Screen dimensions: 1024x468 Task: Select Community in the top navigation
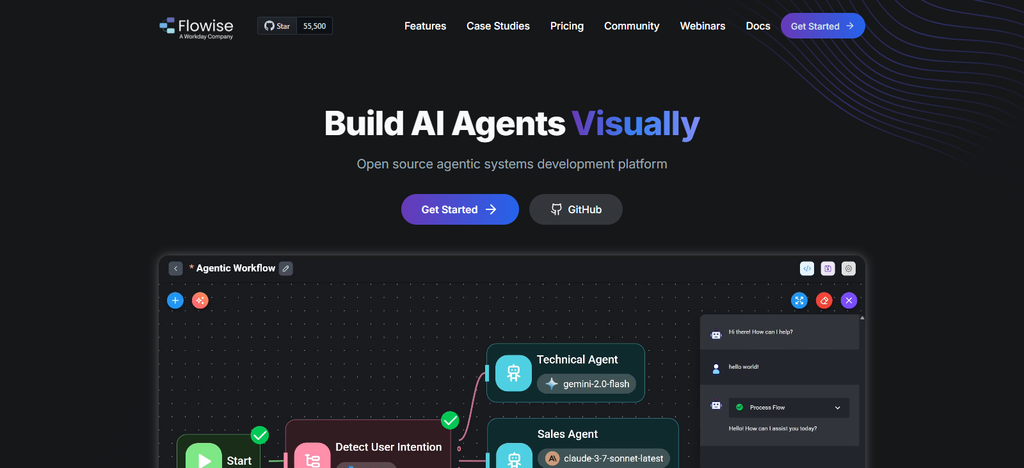tap(632, 26)
